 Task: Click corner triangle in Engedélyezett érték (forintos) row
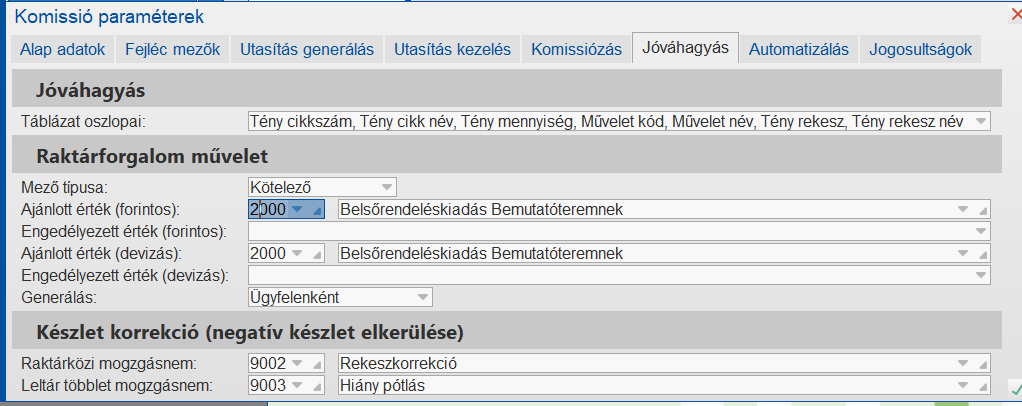(983, 232)
